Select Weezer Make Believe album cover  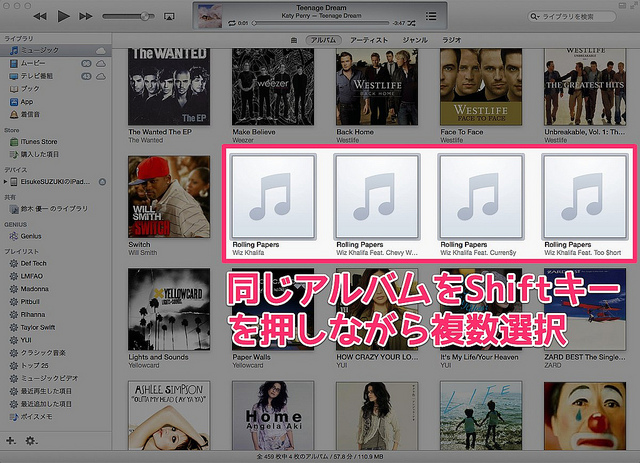273,87
